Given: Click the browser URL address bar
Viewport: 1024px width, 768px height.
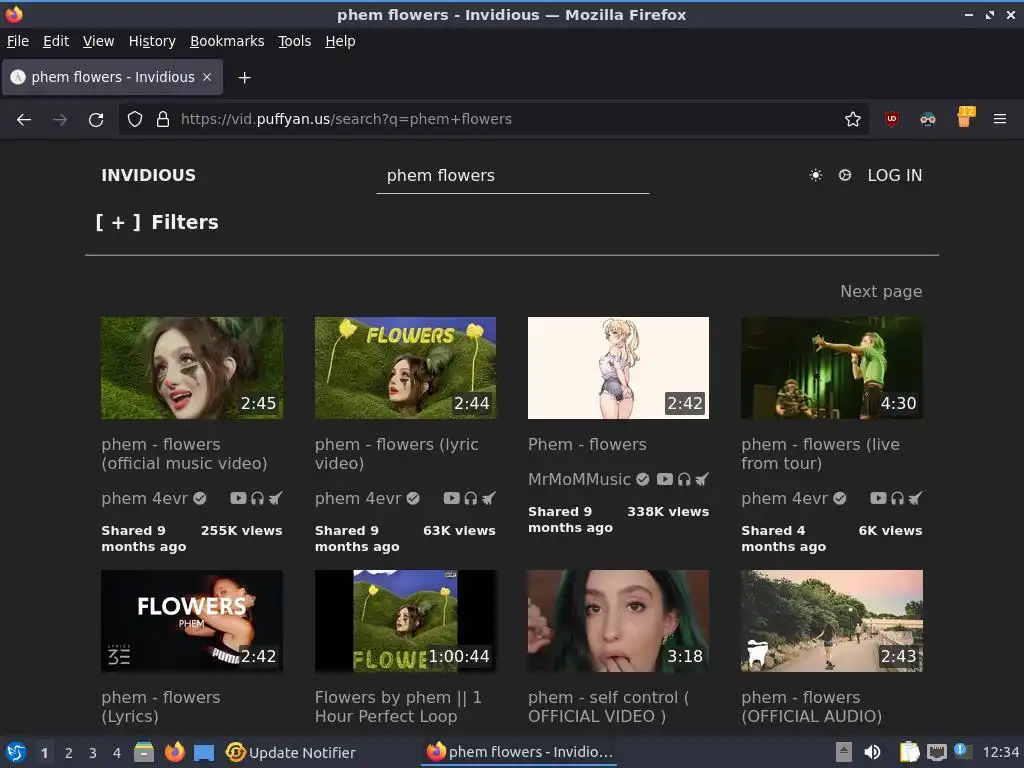Looking at the screenshot, I should pos(493,119).
